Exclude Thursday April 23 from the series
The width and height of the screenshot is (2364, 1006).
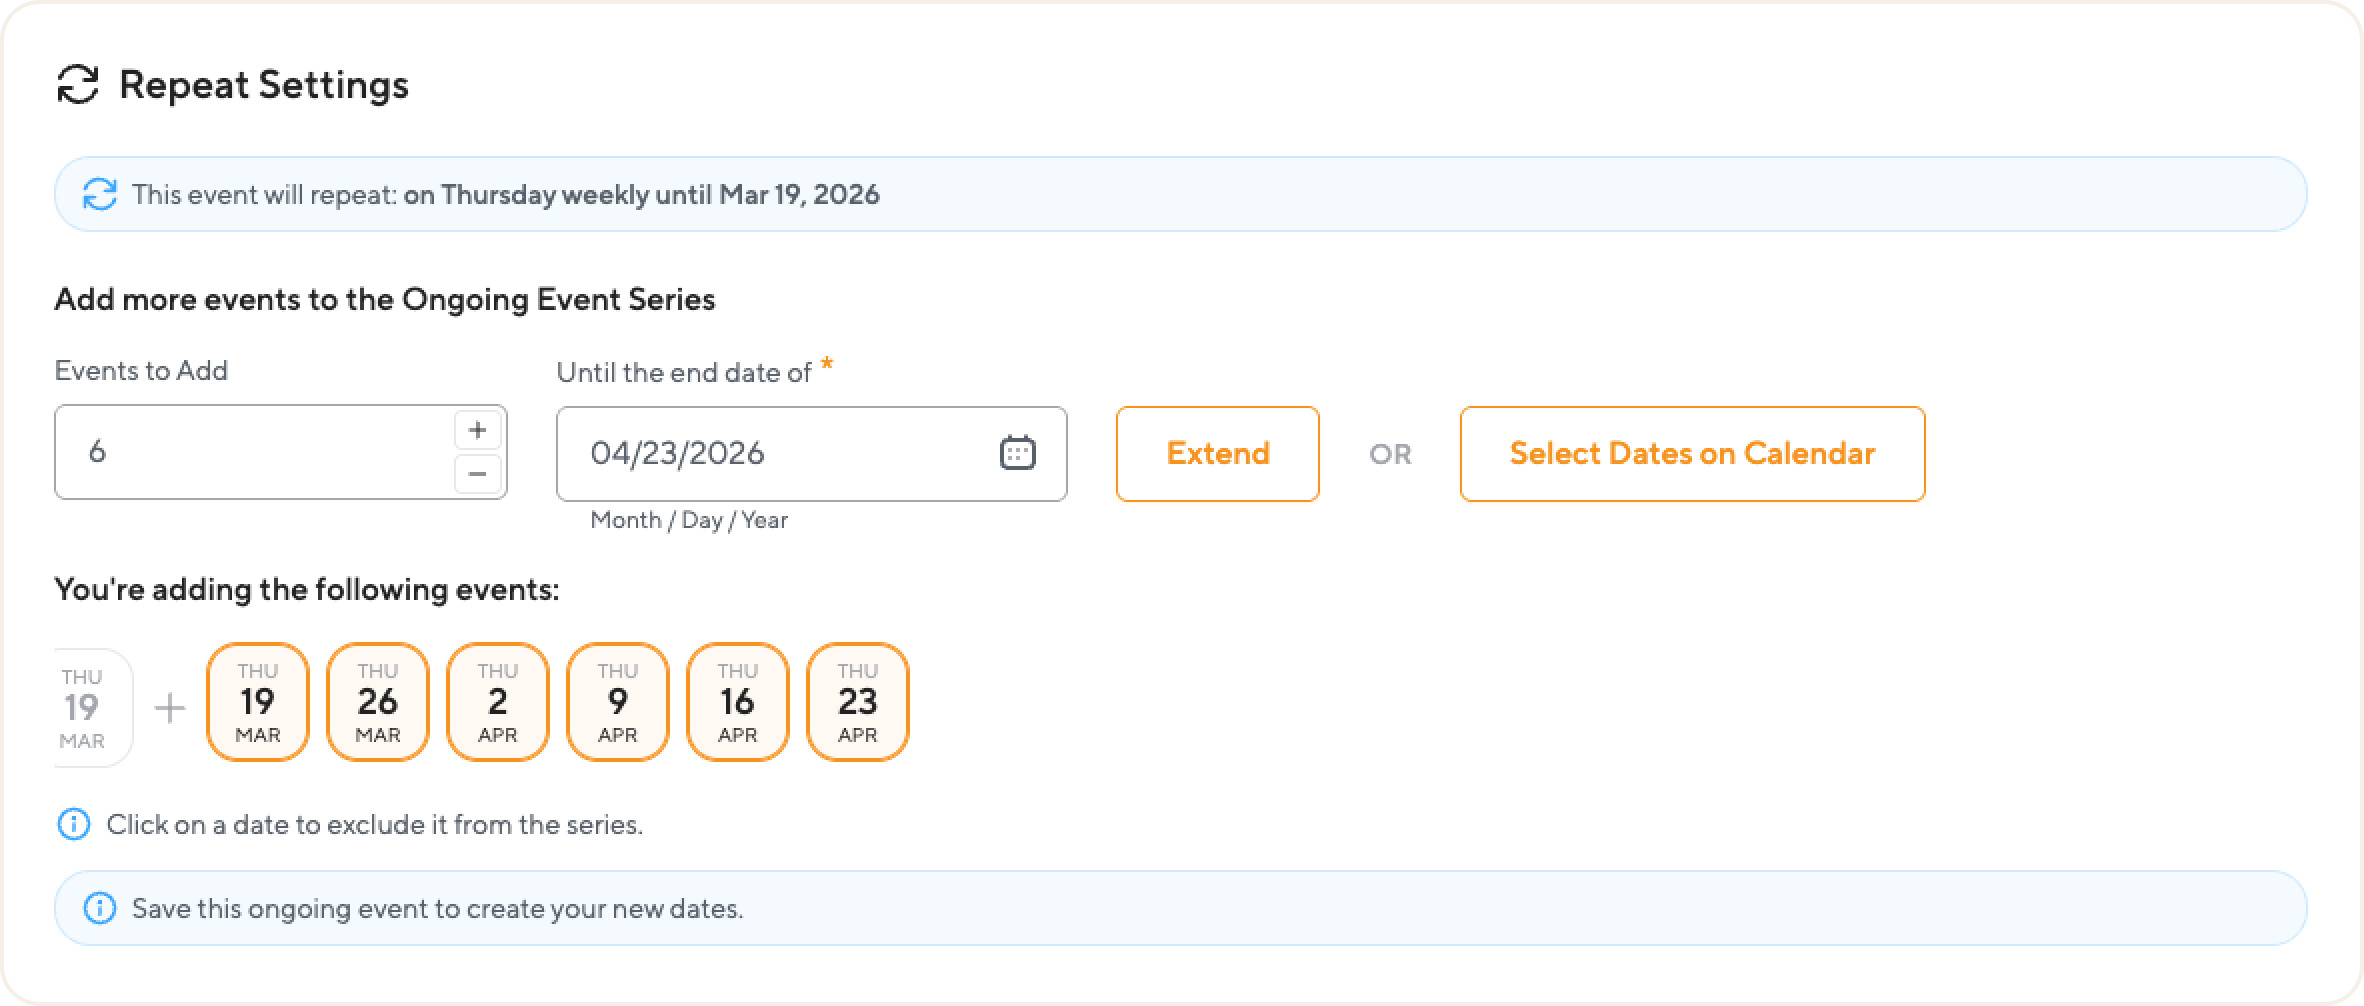858,702
